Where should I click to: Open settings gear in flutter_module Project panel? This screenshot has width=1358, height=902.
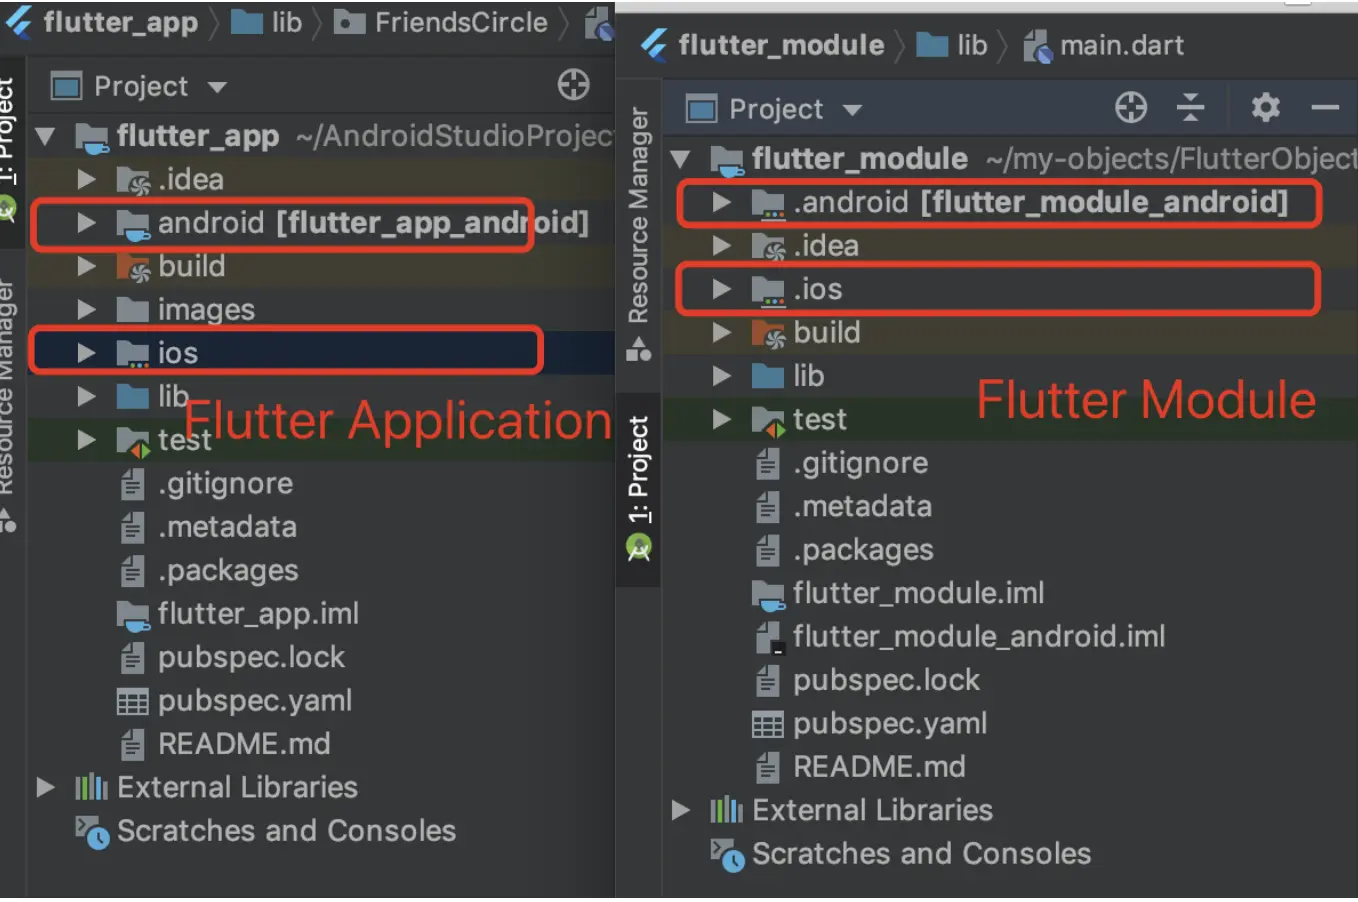tap(1266, 107)
